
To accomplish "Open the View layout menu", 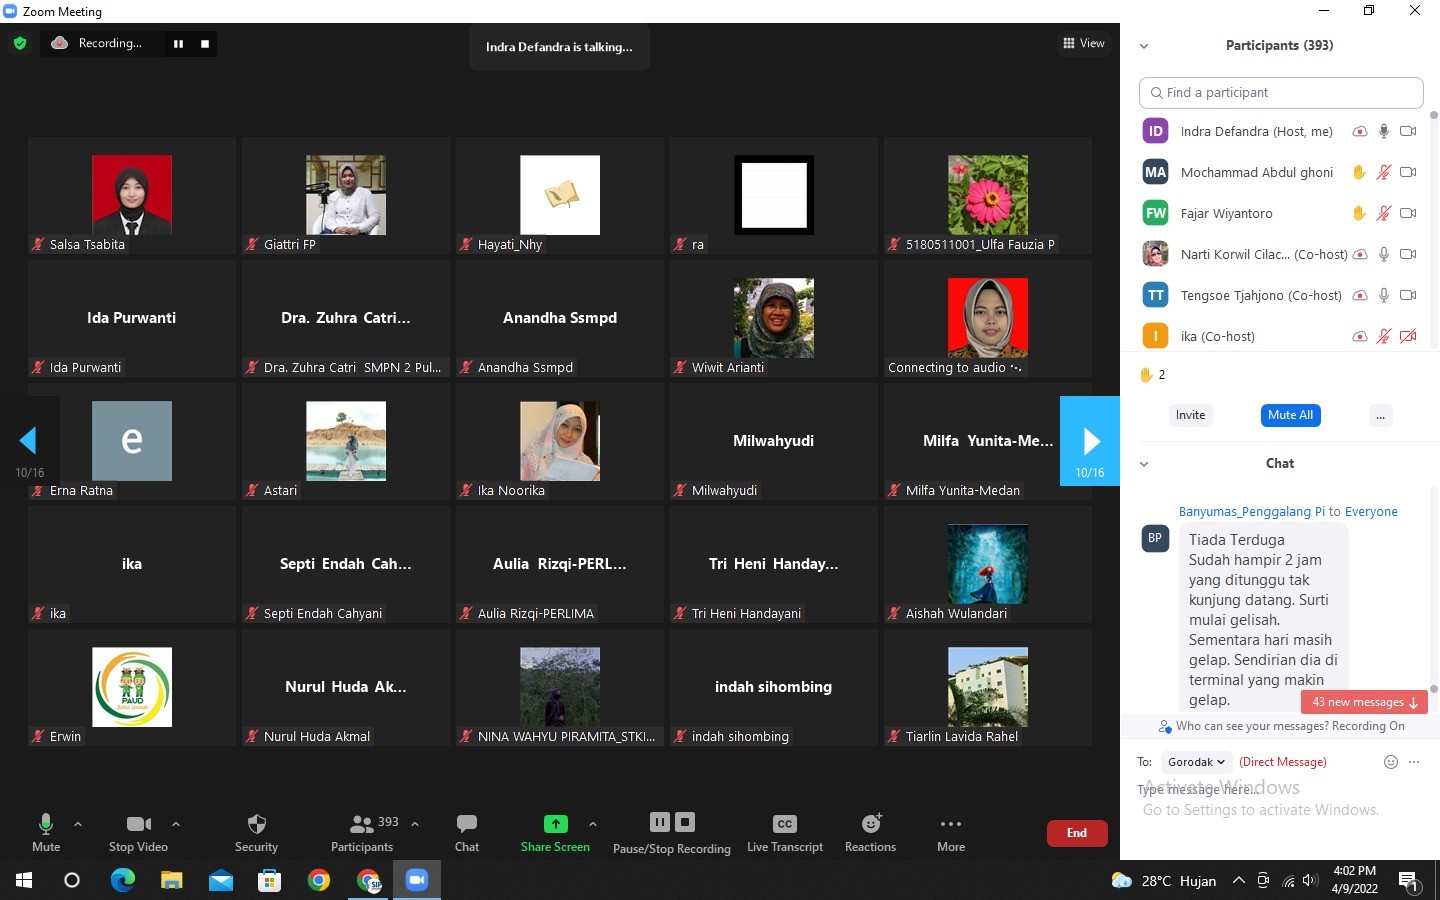I will click(1084, 43).
